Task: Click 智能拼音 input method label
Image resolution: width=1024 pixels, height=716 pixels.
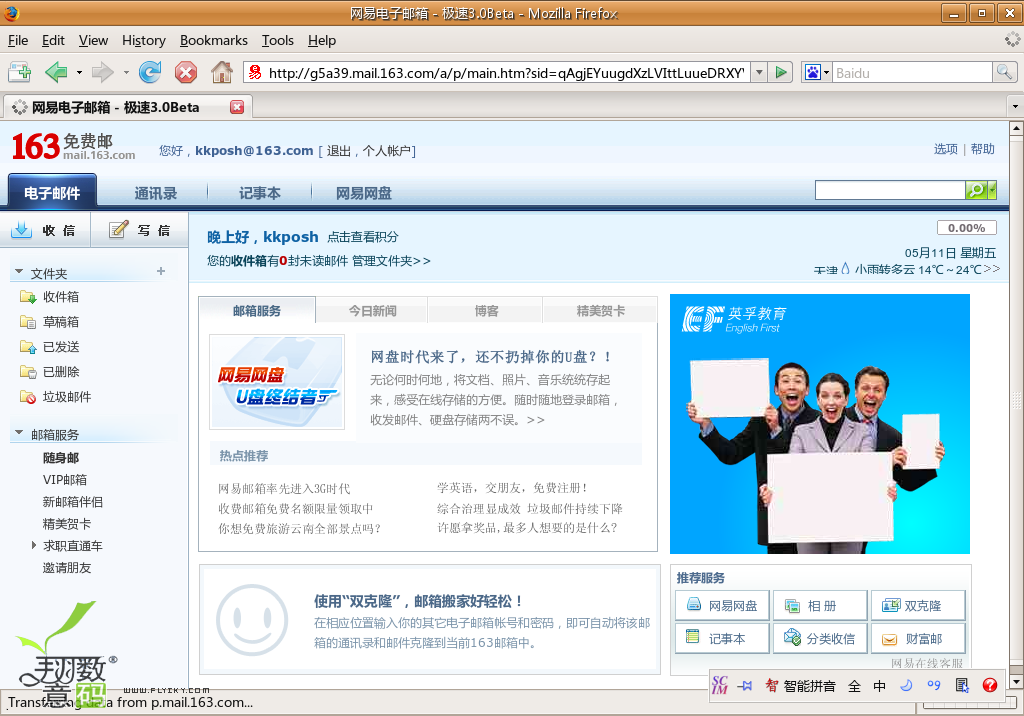Action: (x=810, y=686)
